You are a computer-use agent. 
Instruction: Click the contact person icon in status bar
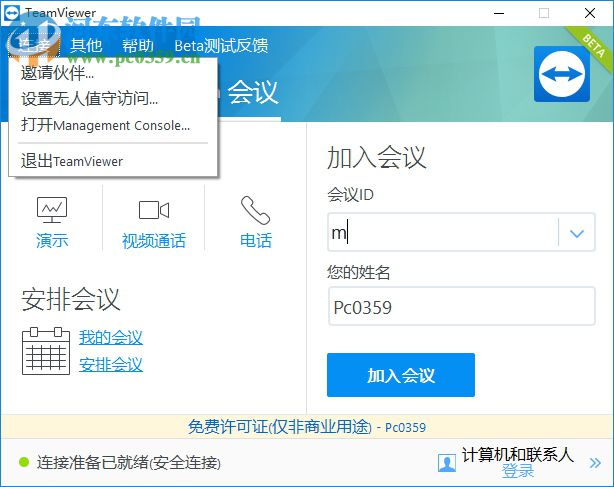tap(447, 463)
